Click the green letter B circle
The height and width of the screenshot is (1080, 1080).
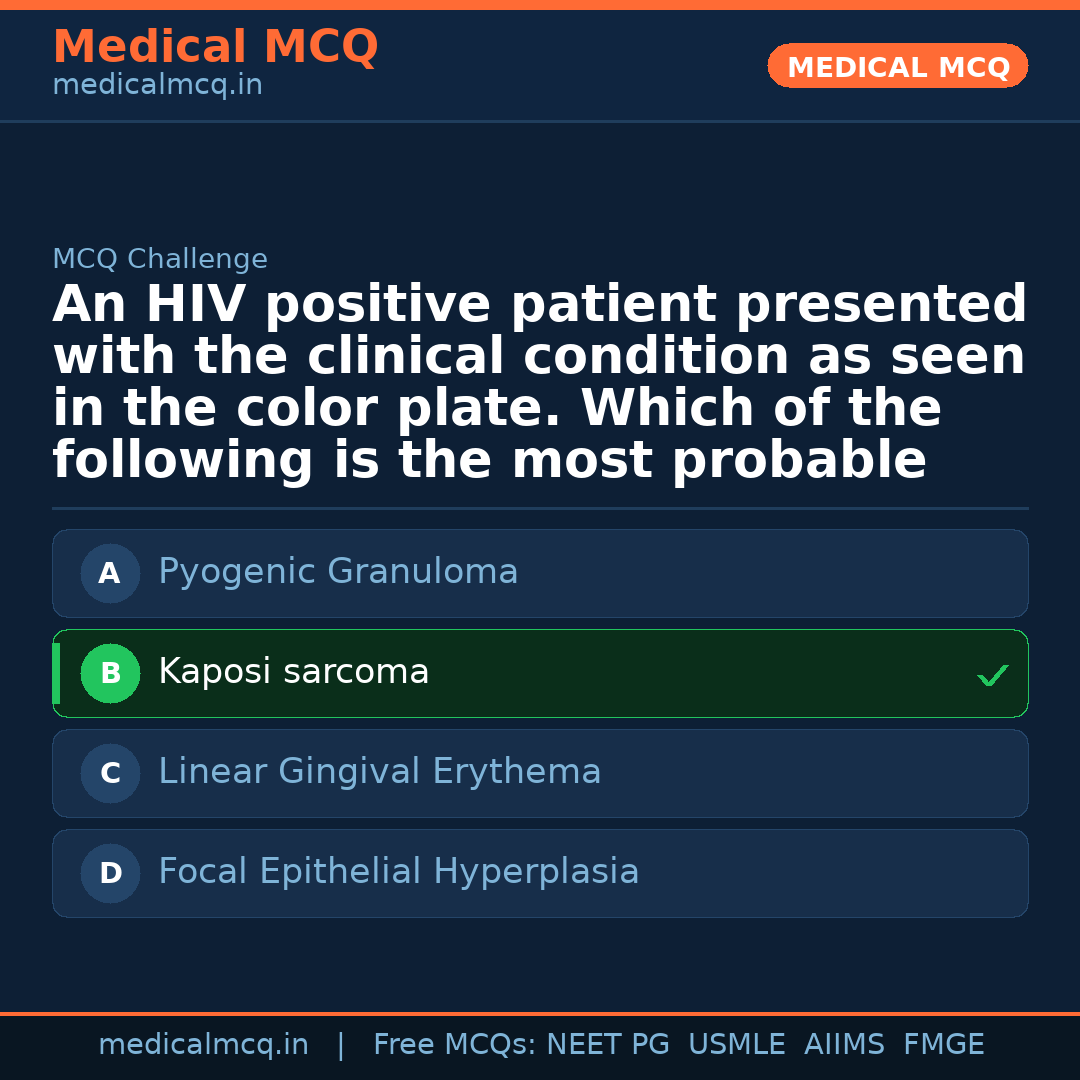pos(110,673)
